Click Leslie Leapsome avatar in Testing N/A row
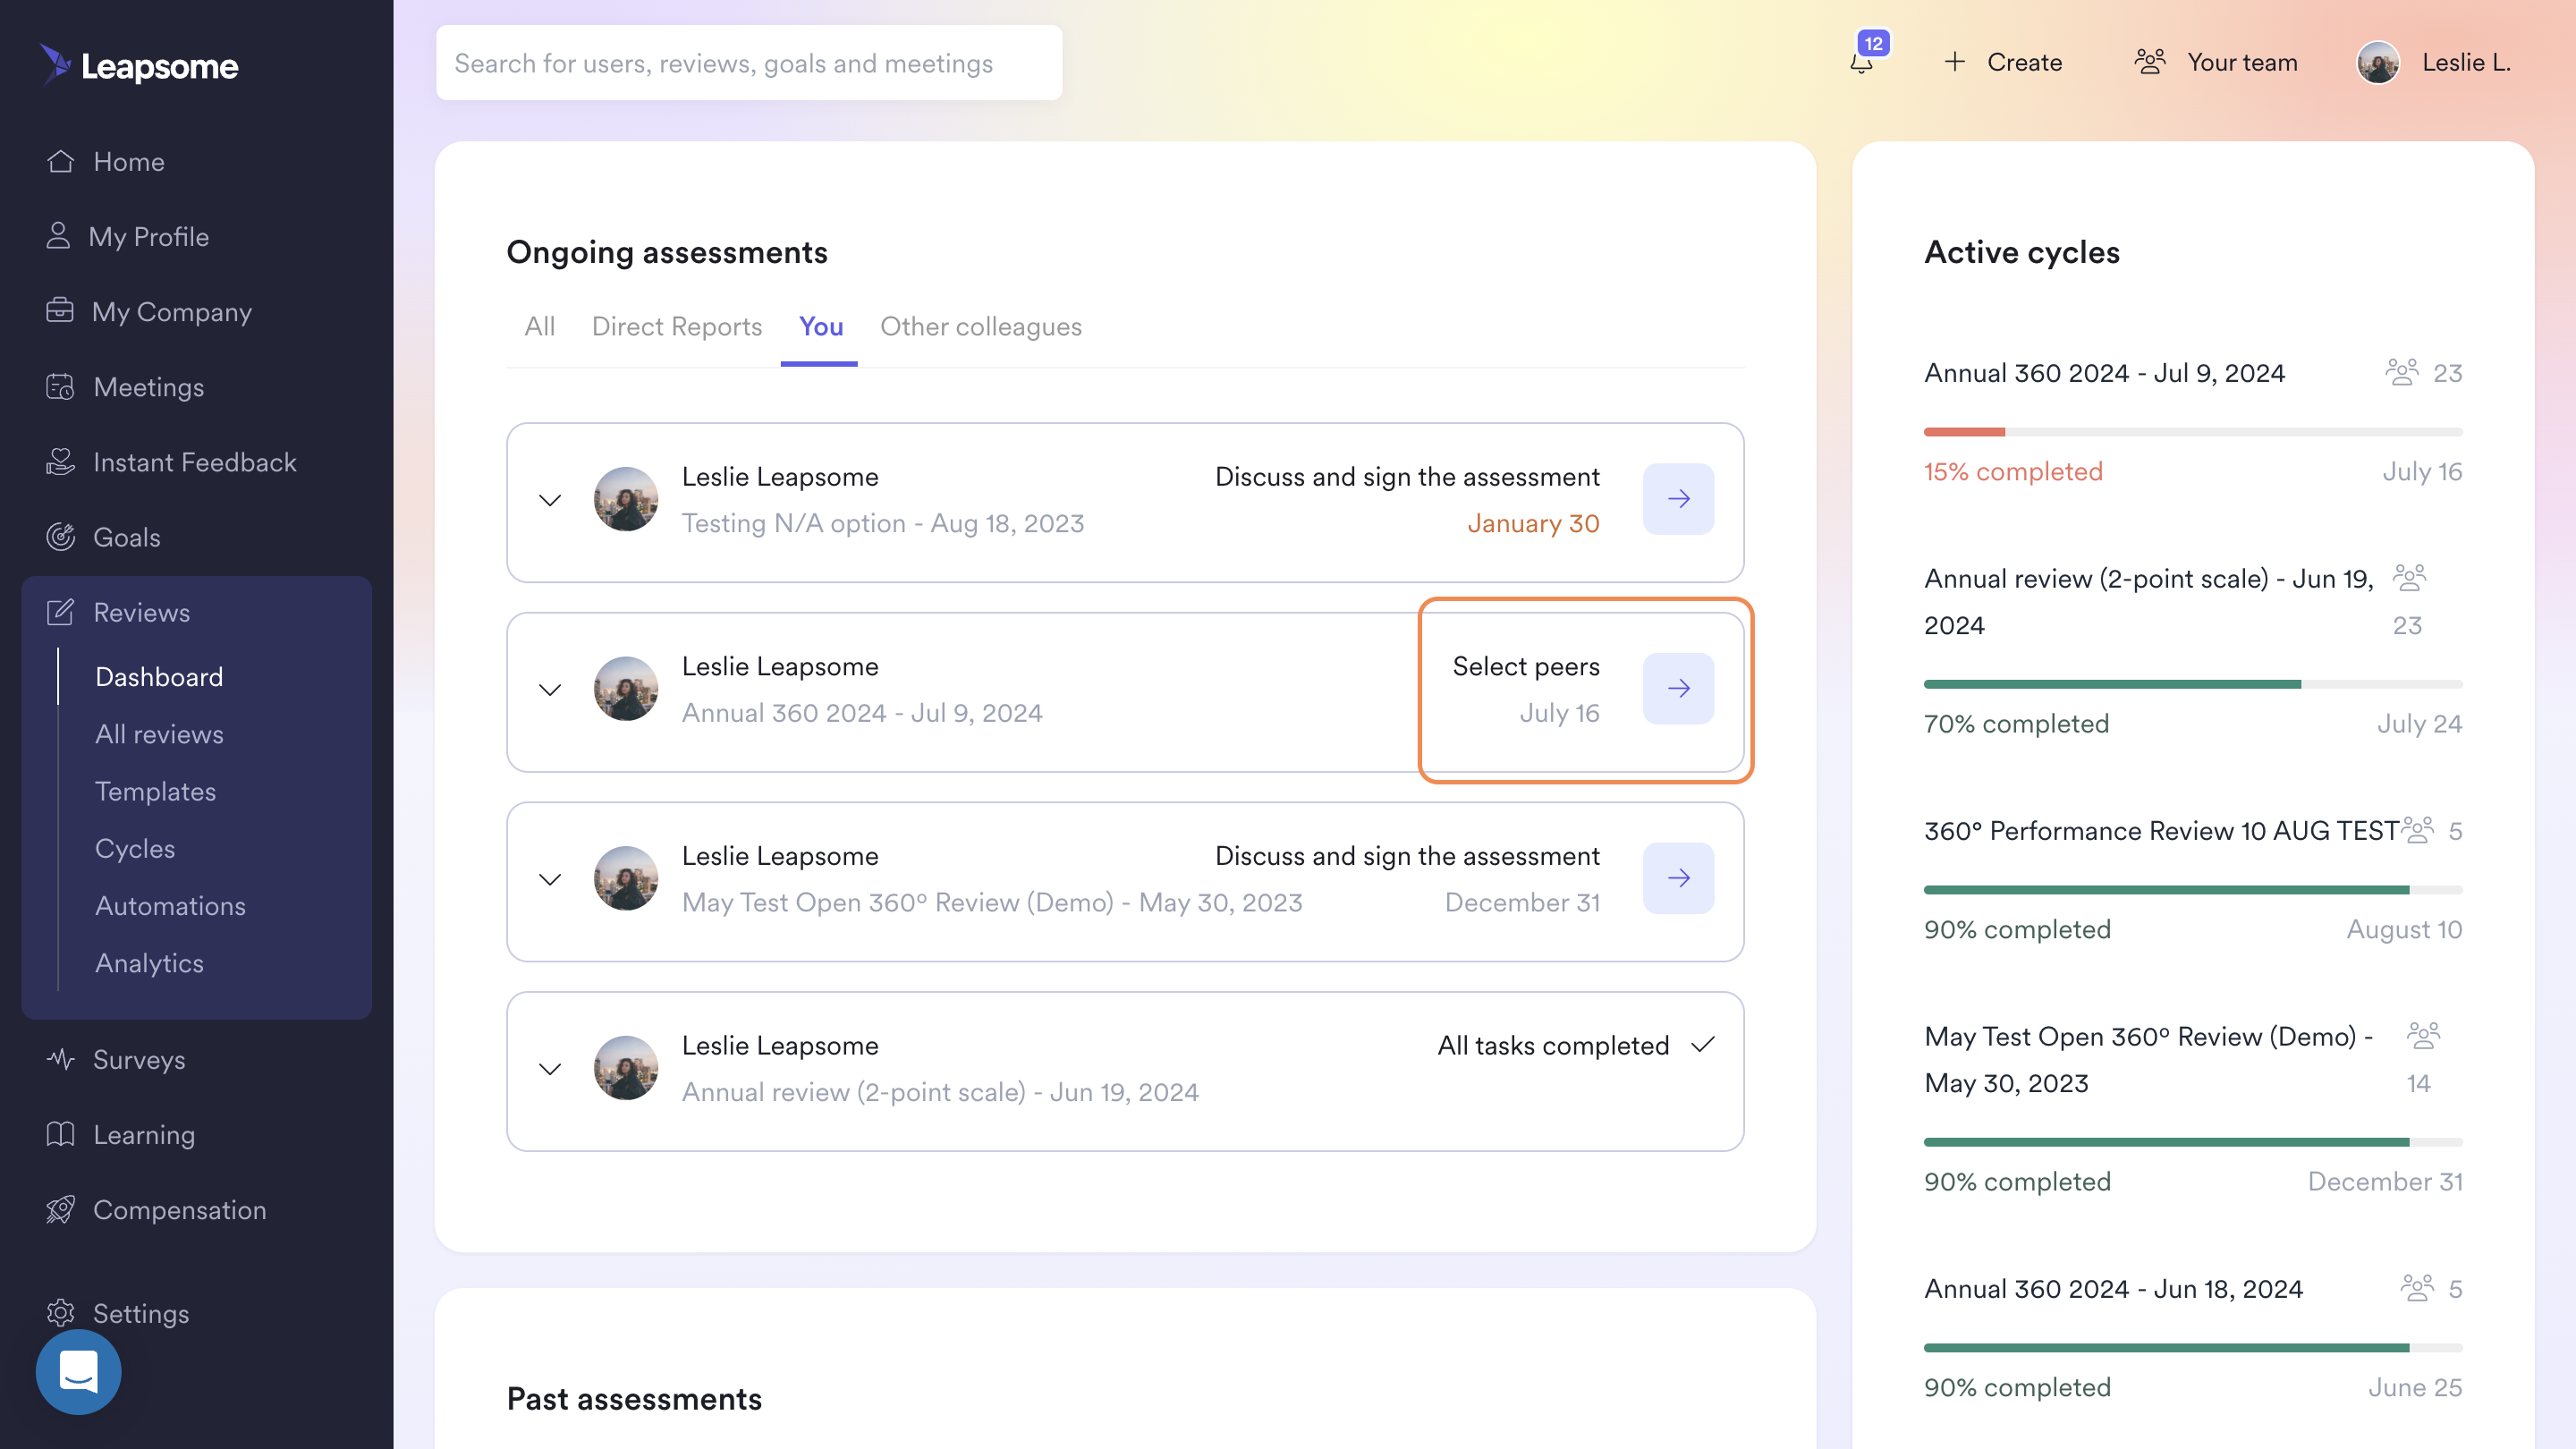This screenshot has width=2576, height=1449. (x=625, y=498)
